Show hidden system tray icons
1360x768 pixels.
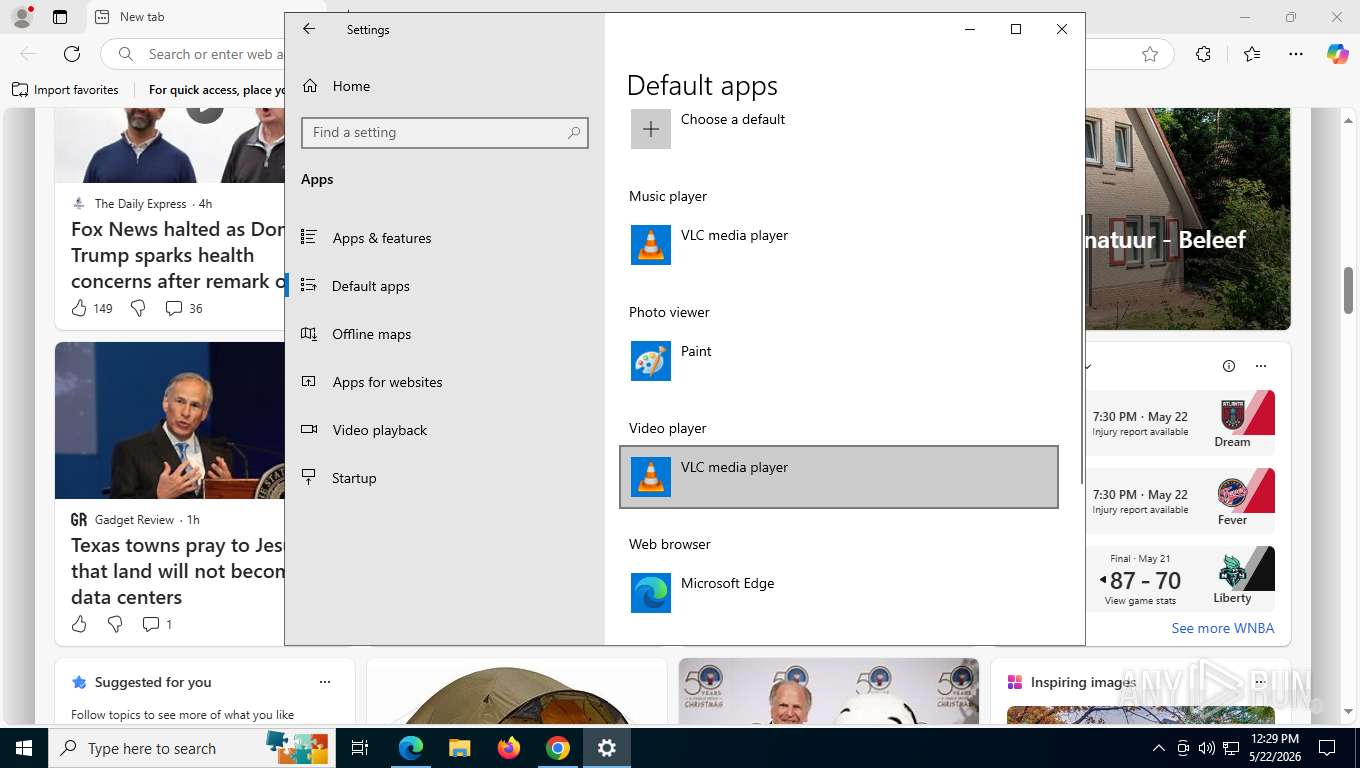pos(1159,748)
